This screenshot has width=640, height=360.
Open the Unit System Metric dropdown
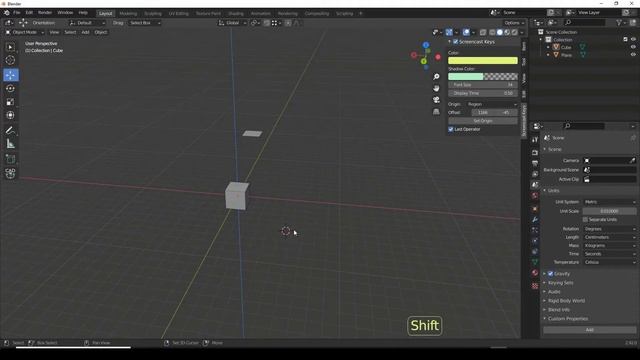tap(609, 202)
